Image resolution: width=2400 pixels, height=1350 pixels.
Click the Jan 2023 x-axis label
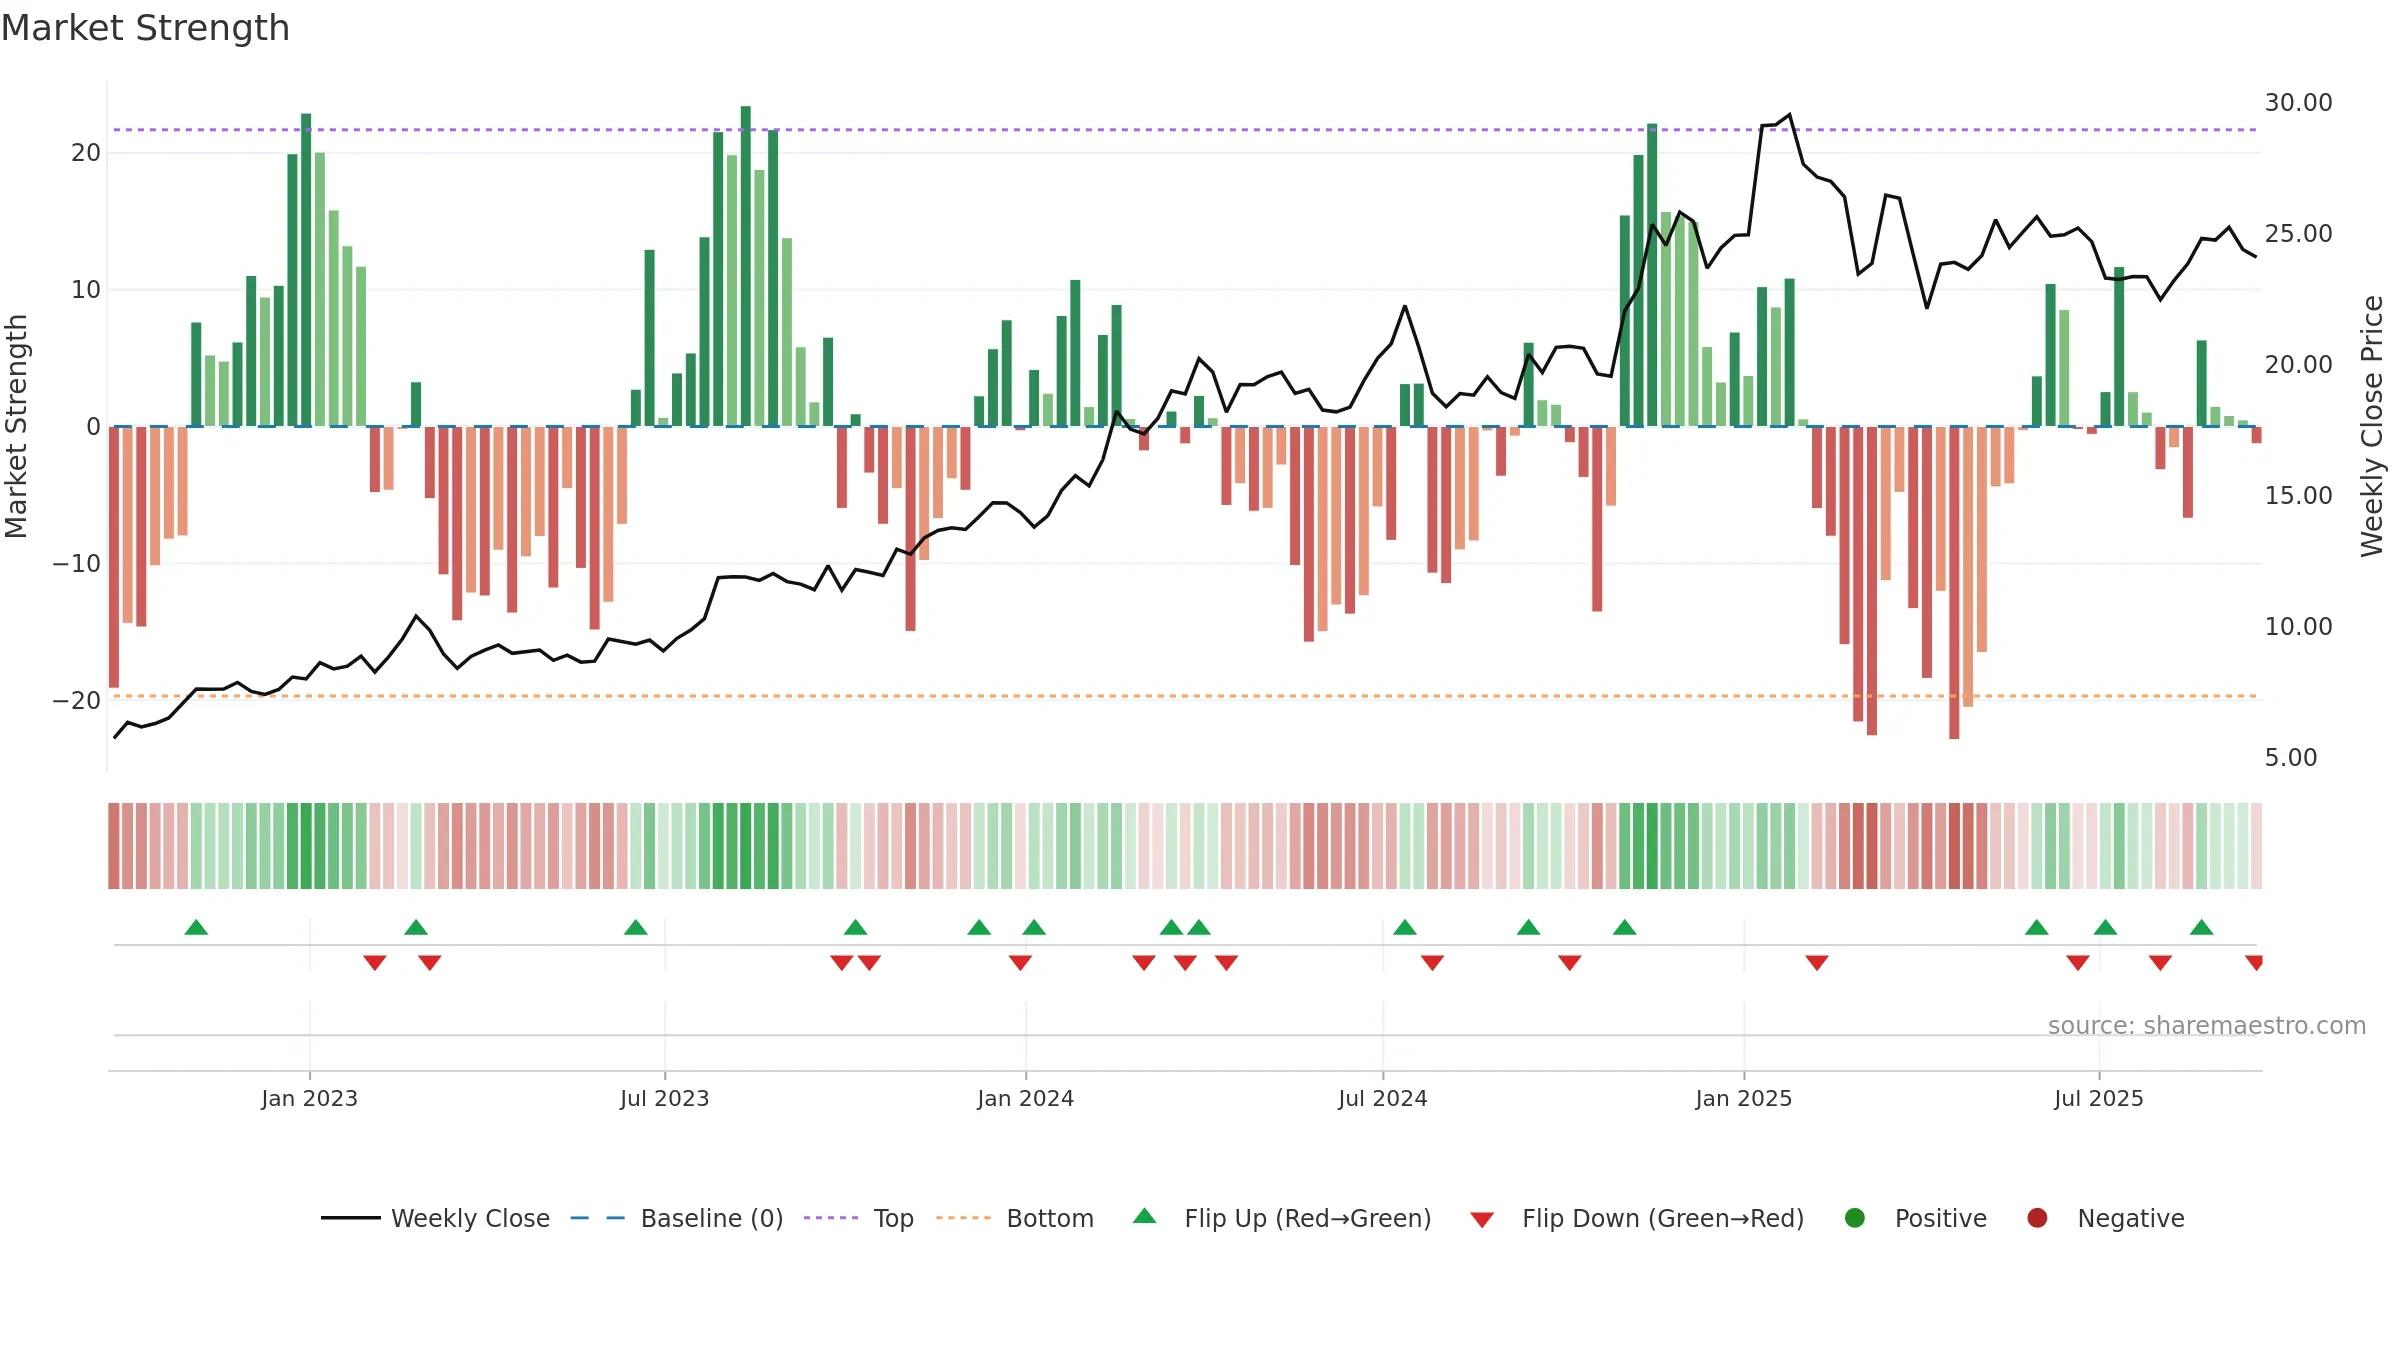[x=310, y=1098]
